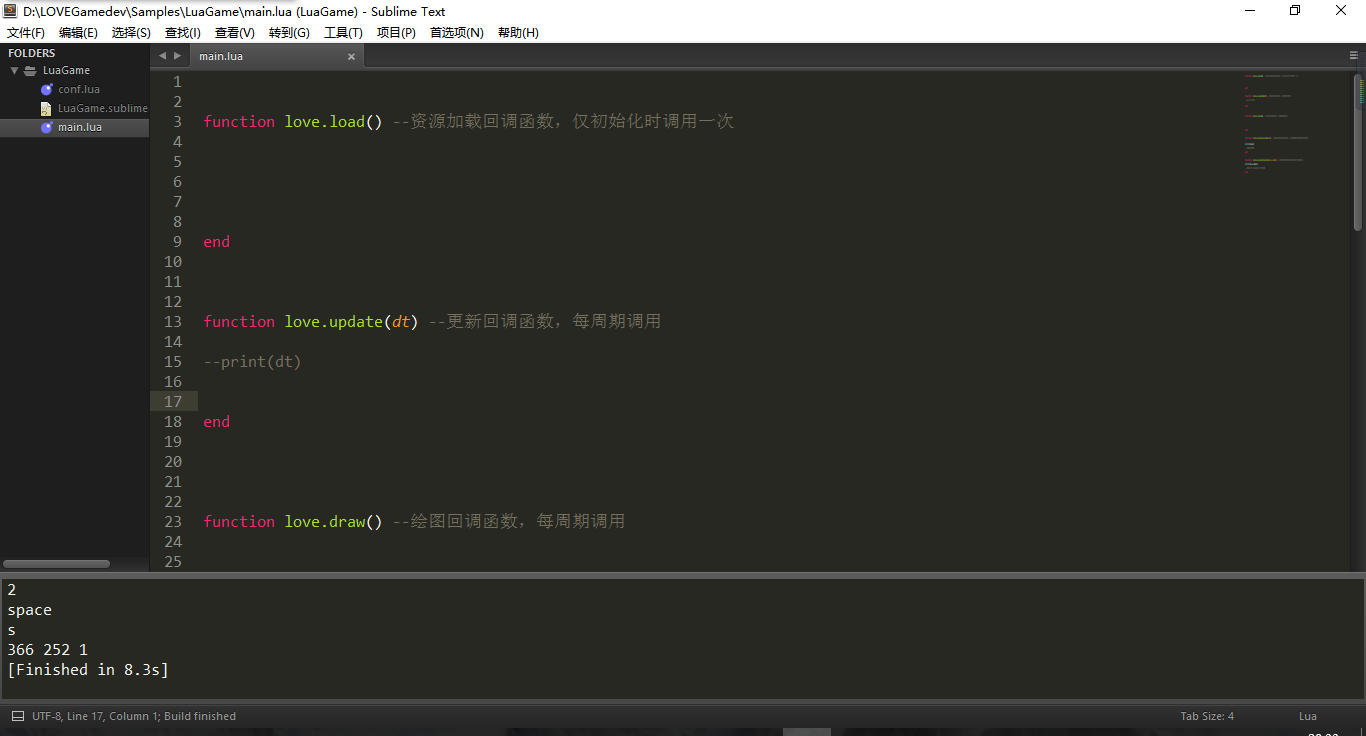Click the FOLDERS header in the sidebar
This screenshot has height=736, width=1366.
point(32,53)
